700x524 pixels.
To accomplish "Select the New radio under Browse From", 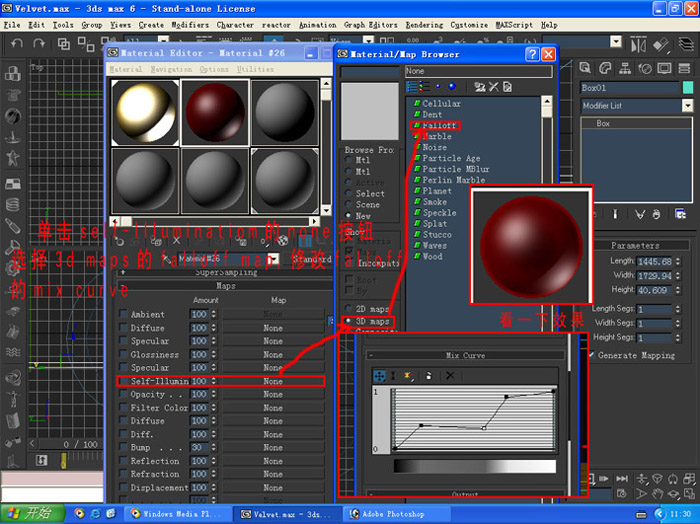I will click(348, 216).
